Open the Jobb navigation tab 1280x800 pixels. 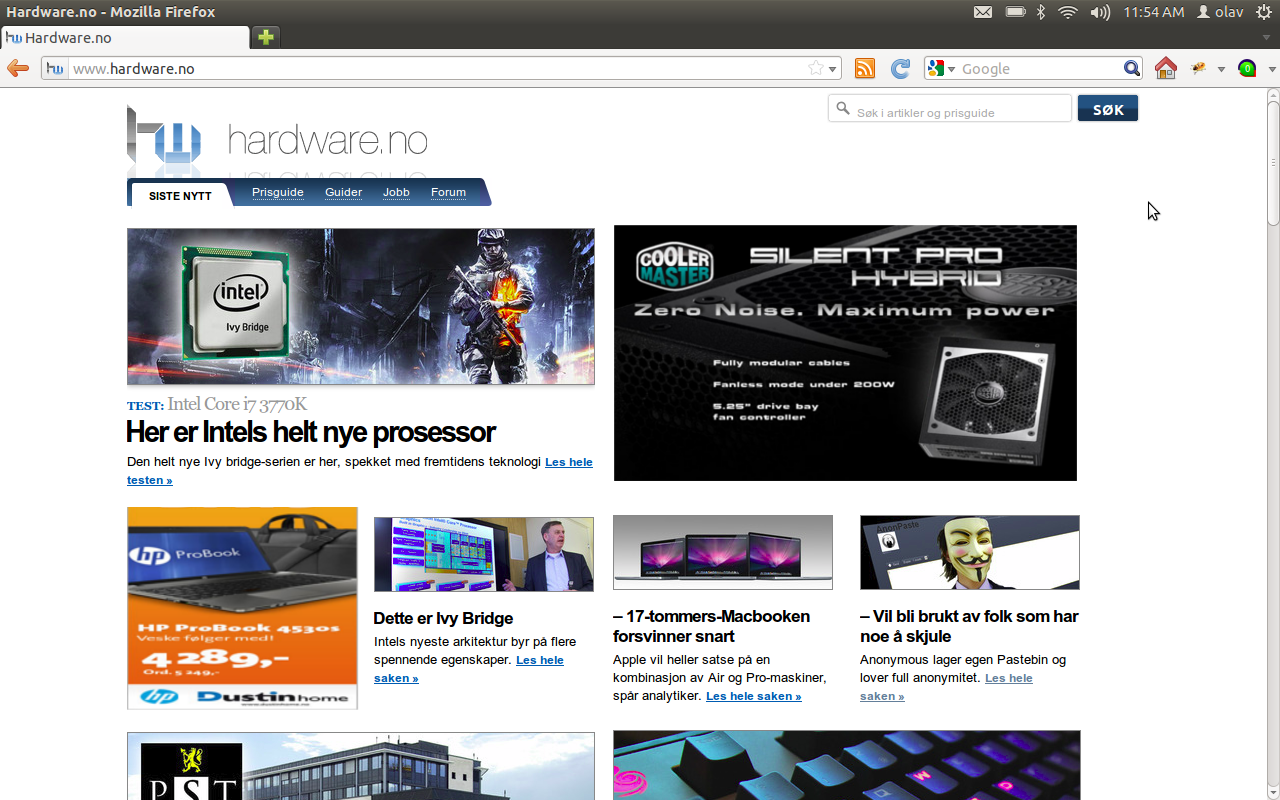point(396,192)
